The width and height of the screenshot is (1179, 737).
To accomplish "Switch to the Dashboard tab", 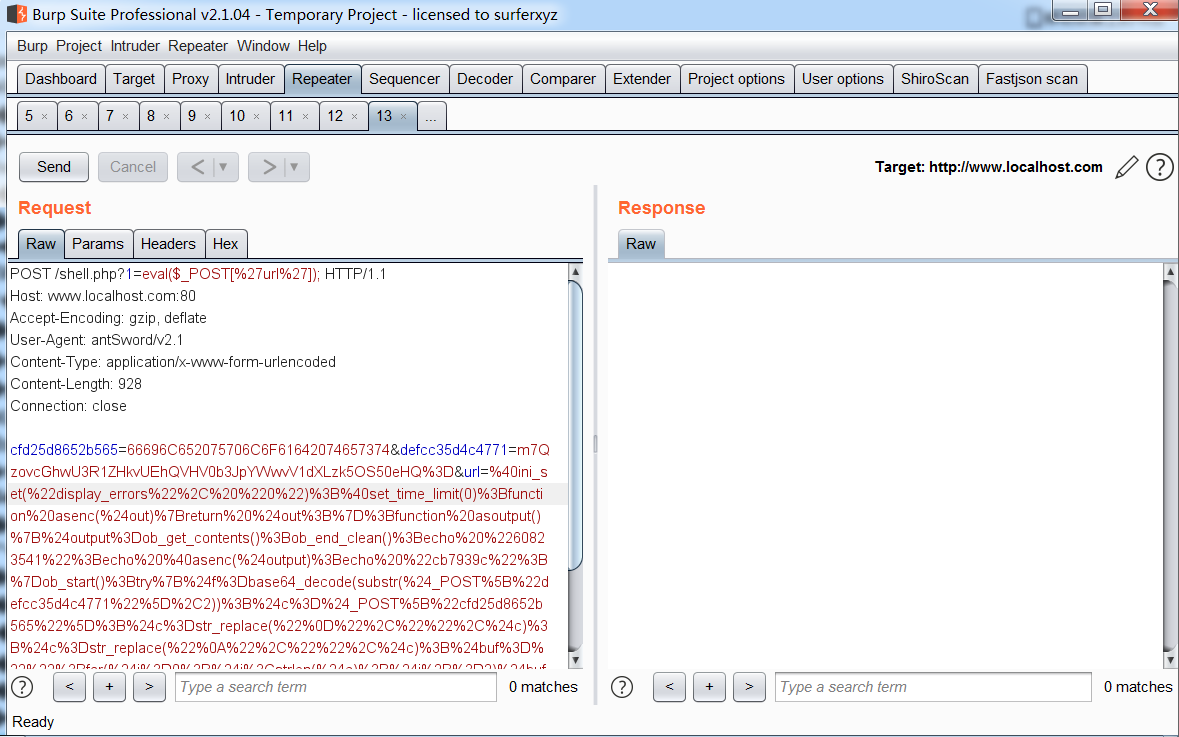I will [x=61, y=79].
